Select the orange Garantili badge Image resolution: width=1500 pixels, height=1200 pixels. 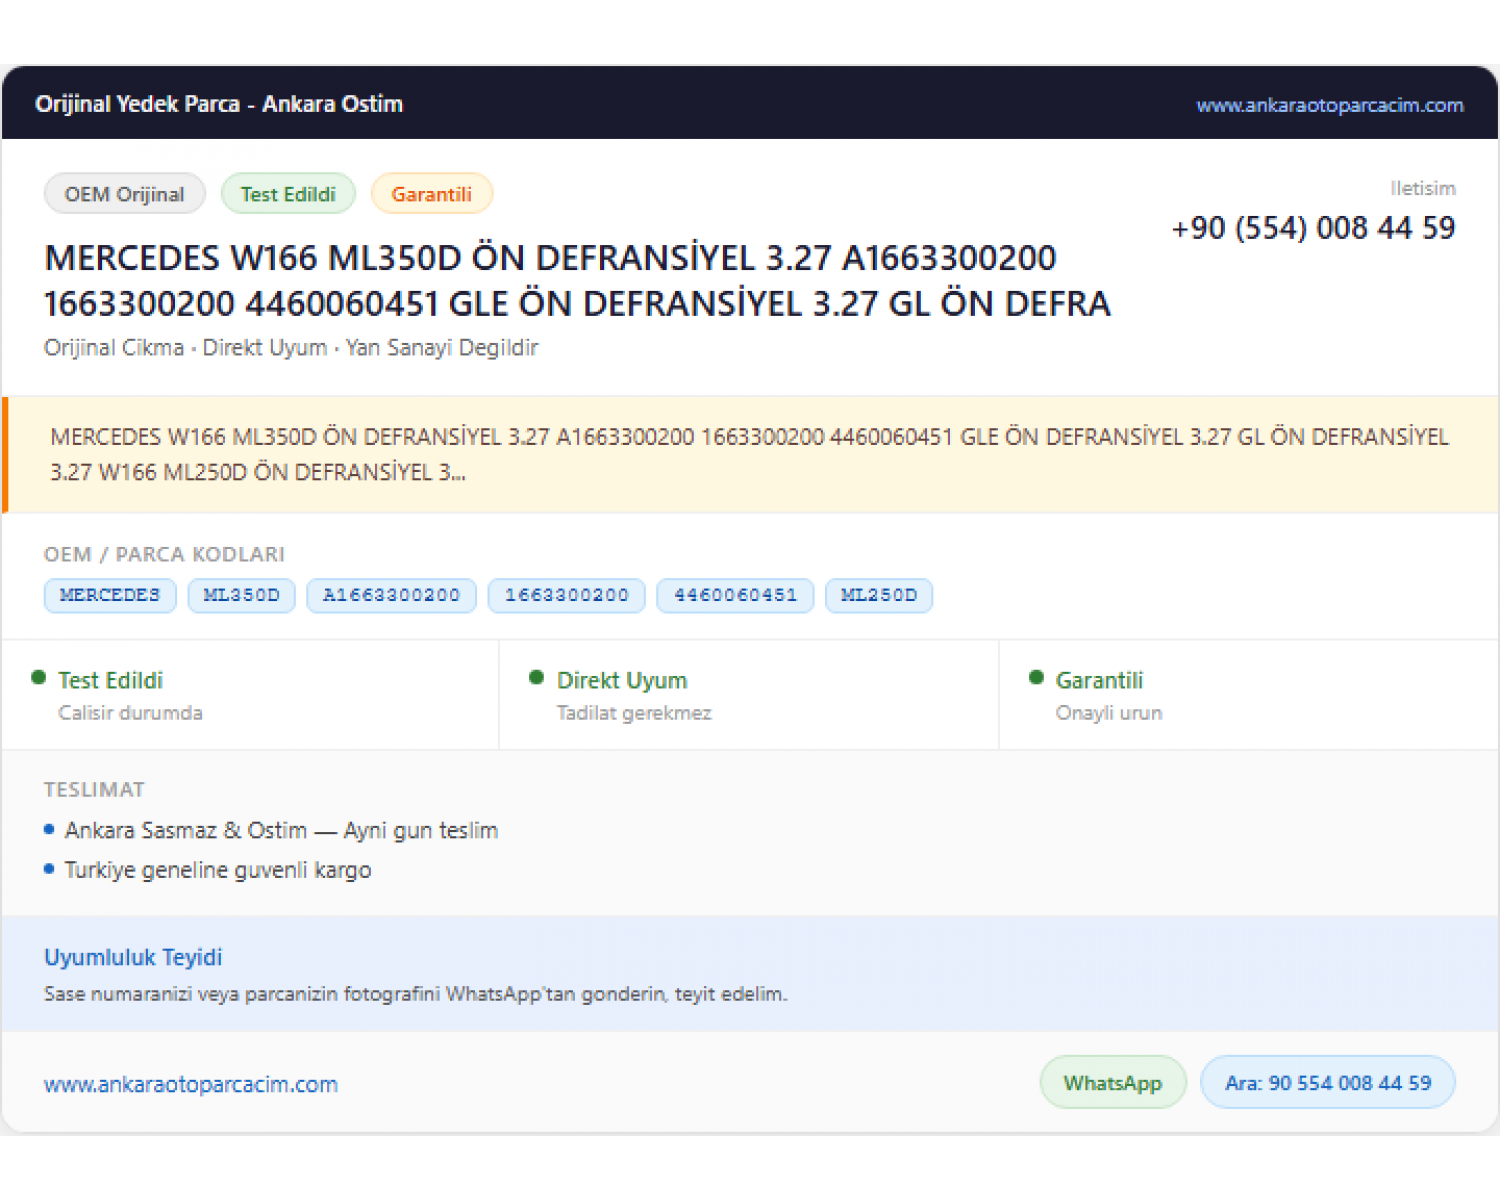coord(432,194)
